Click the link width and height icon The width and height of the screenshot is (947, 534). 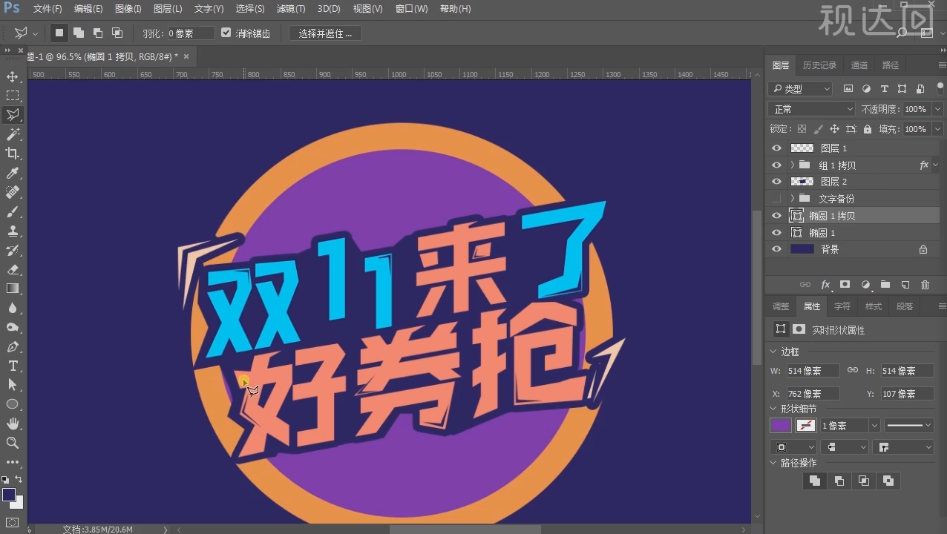tap(852, 370)
